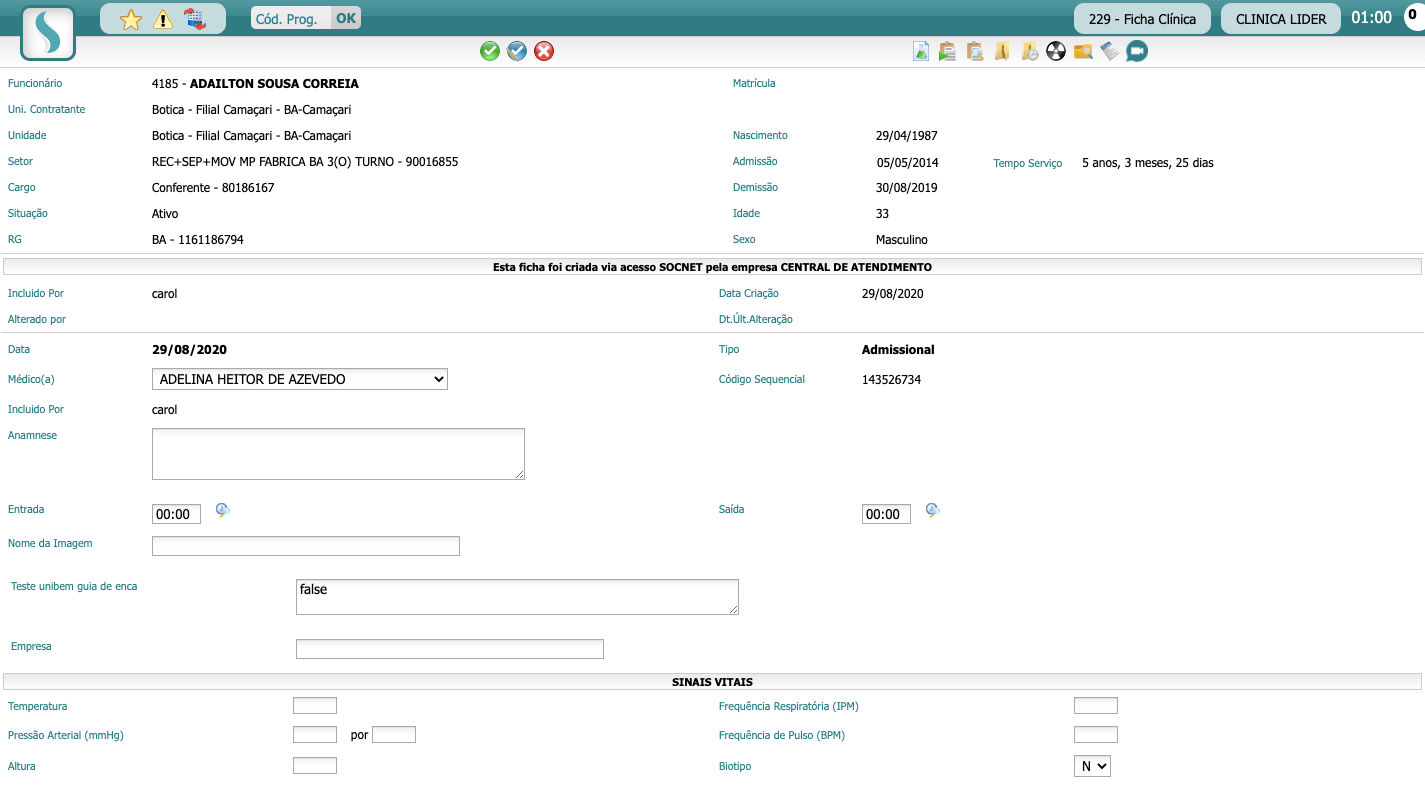
Task: Click the clock icon beside Saída
Action: [933, 510]
